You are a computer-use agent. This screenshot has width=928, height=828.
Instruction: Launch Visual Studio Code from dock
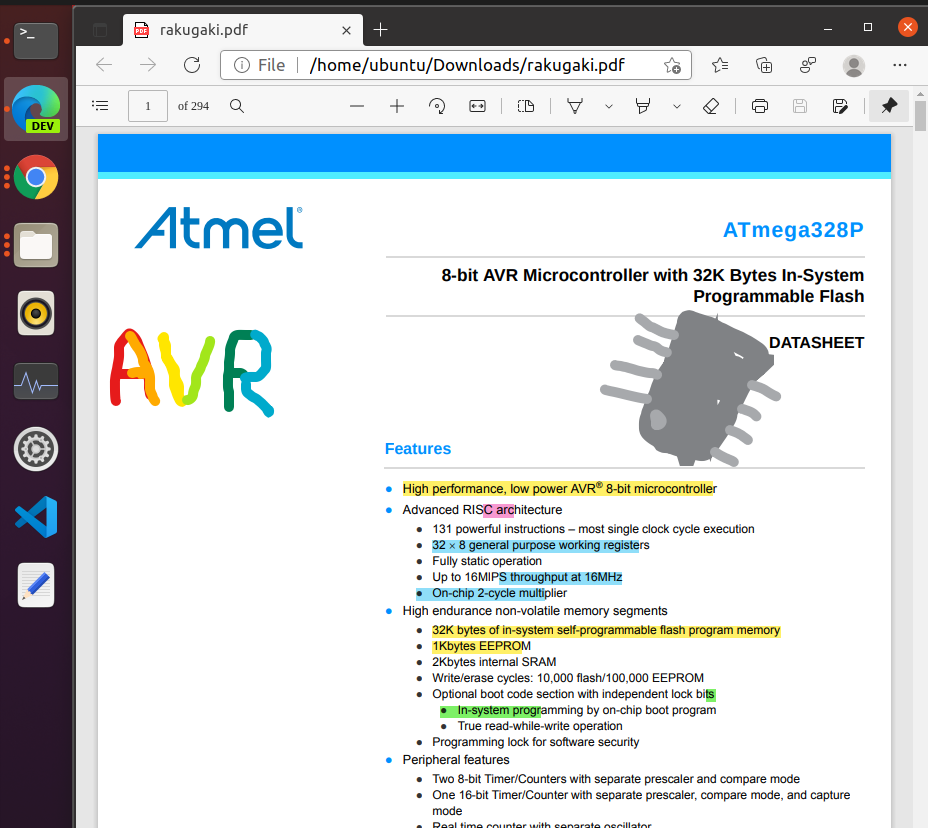pyautogui.click(x=36, y=517)
